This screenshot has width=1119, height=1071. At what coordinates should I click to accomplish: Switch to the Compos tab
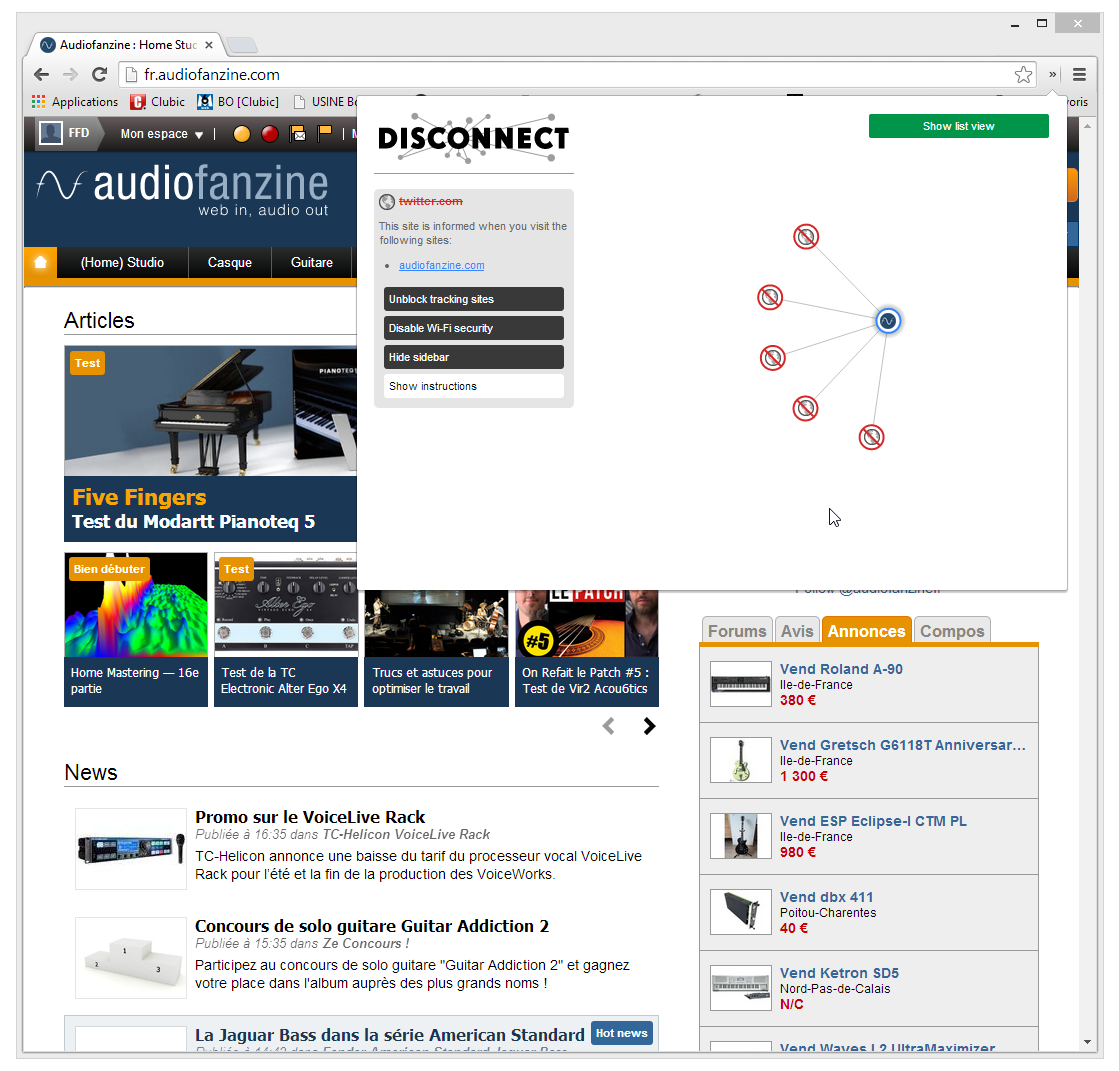coord(952,631)
